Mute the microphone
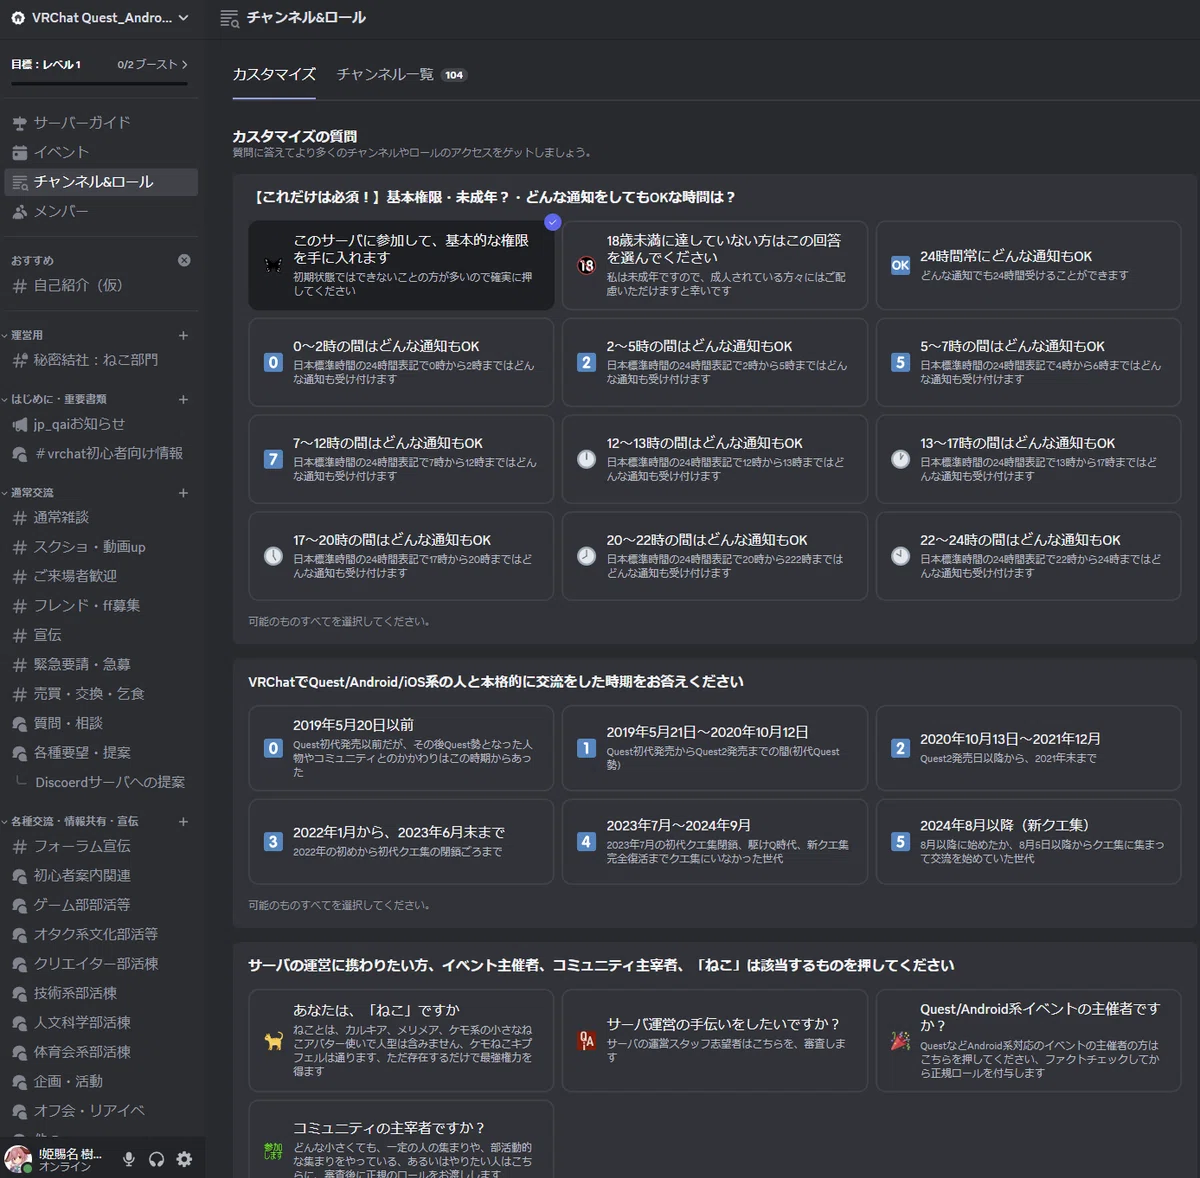This screenshot has height=1178, width=1200. (129, 1159)
